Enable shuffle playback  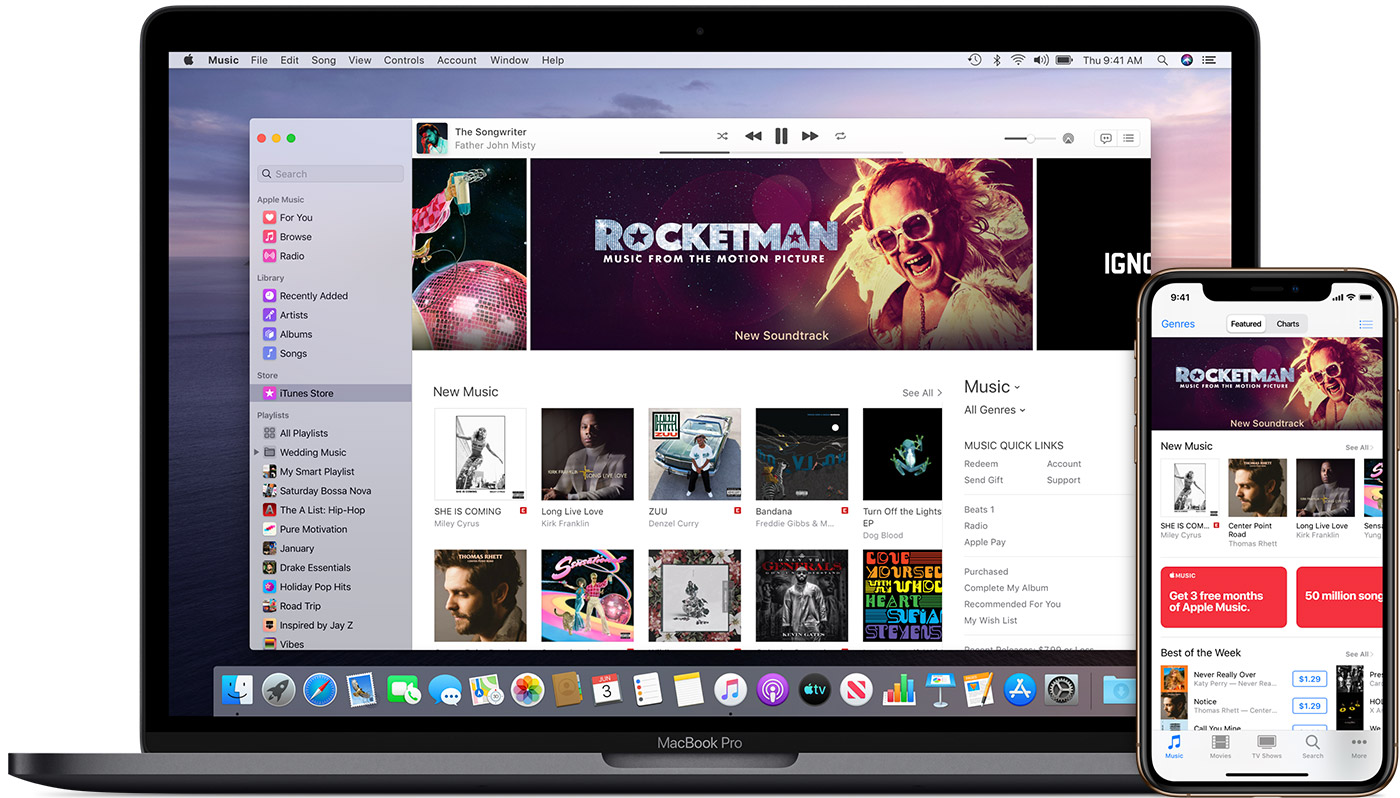click(x=723, y=136)
